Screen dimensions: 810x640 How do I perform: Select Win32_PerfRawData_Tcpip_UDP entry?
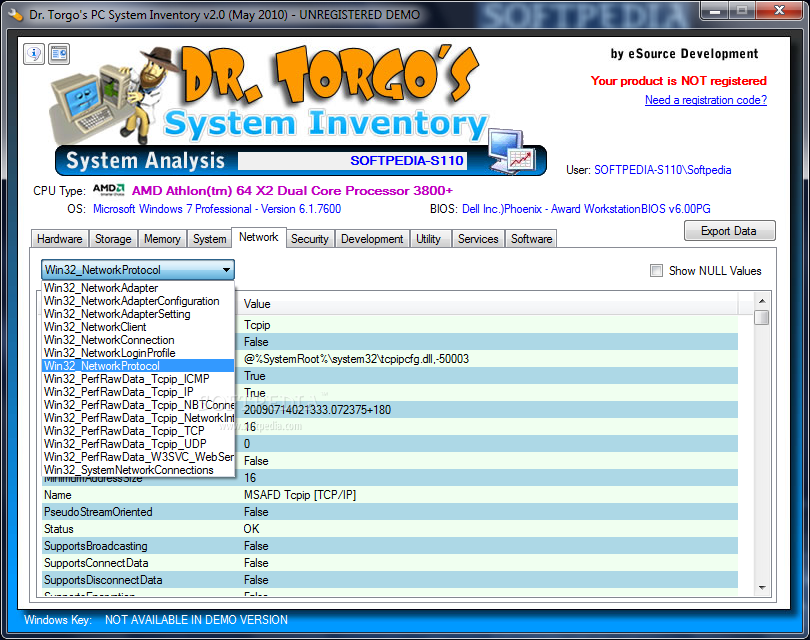tap(137, 444)
